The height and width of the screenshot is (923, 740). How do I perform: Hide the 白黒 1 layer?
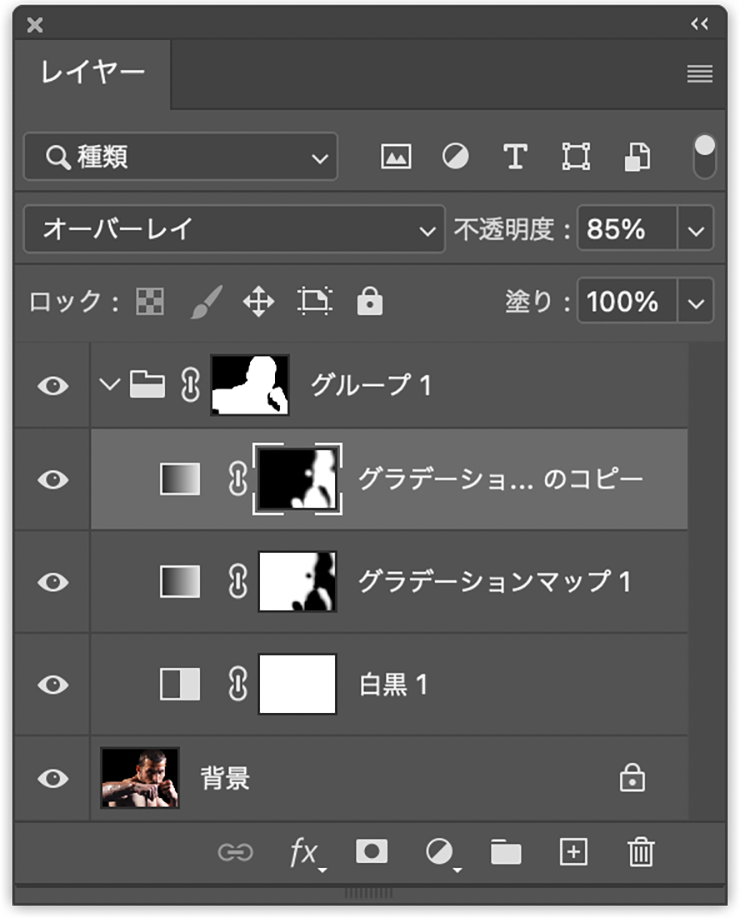(x=53, y=685)
